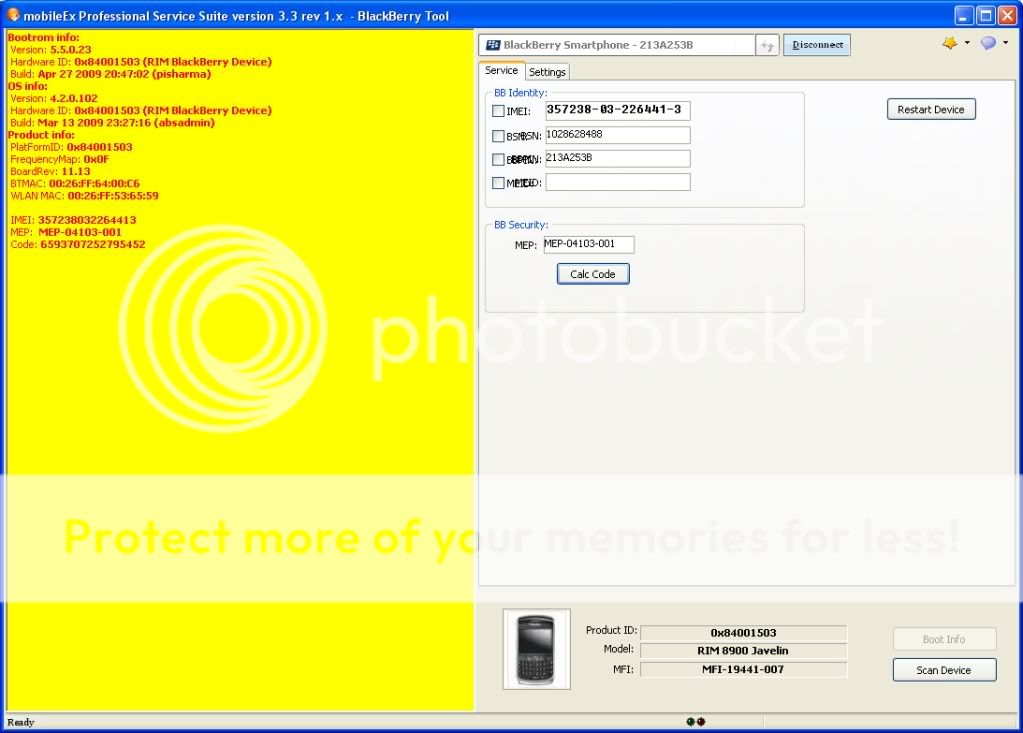Click the BlackBerry logo in device combo

coord(493,45)
